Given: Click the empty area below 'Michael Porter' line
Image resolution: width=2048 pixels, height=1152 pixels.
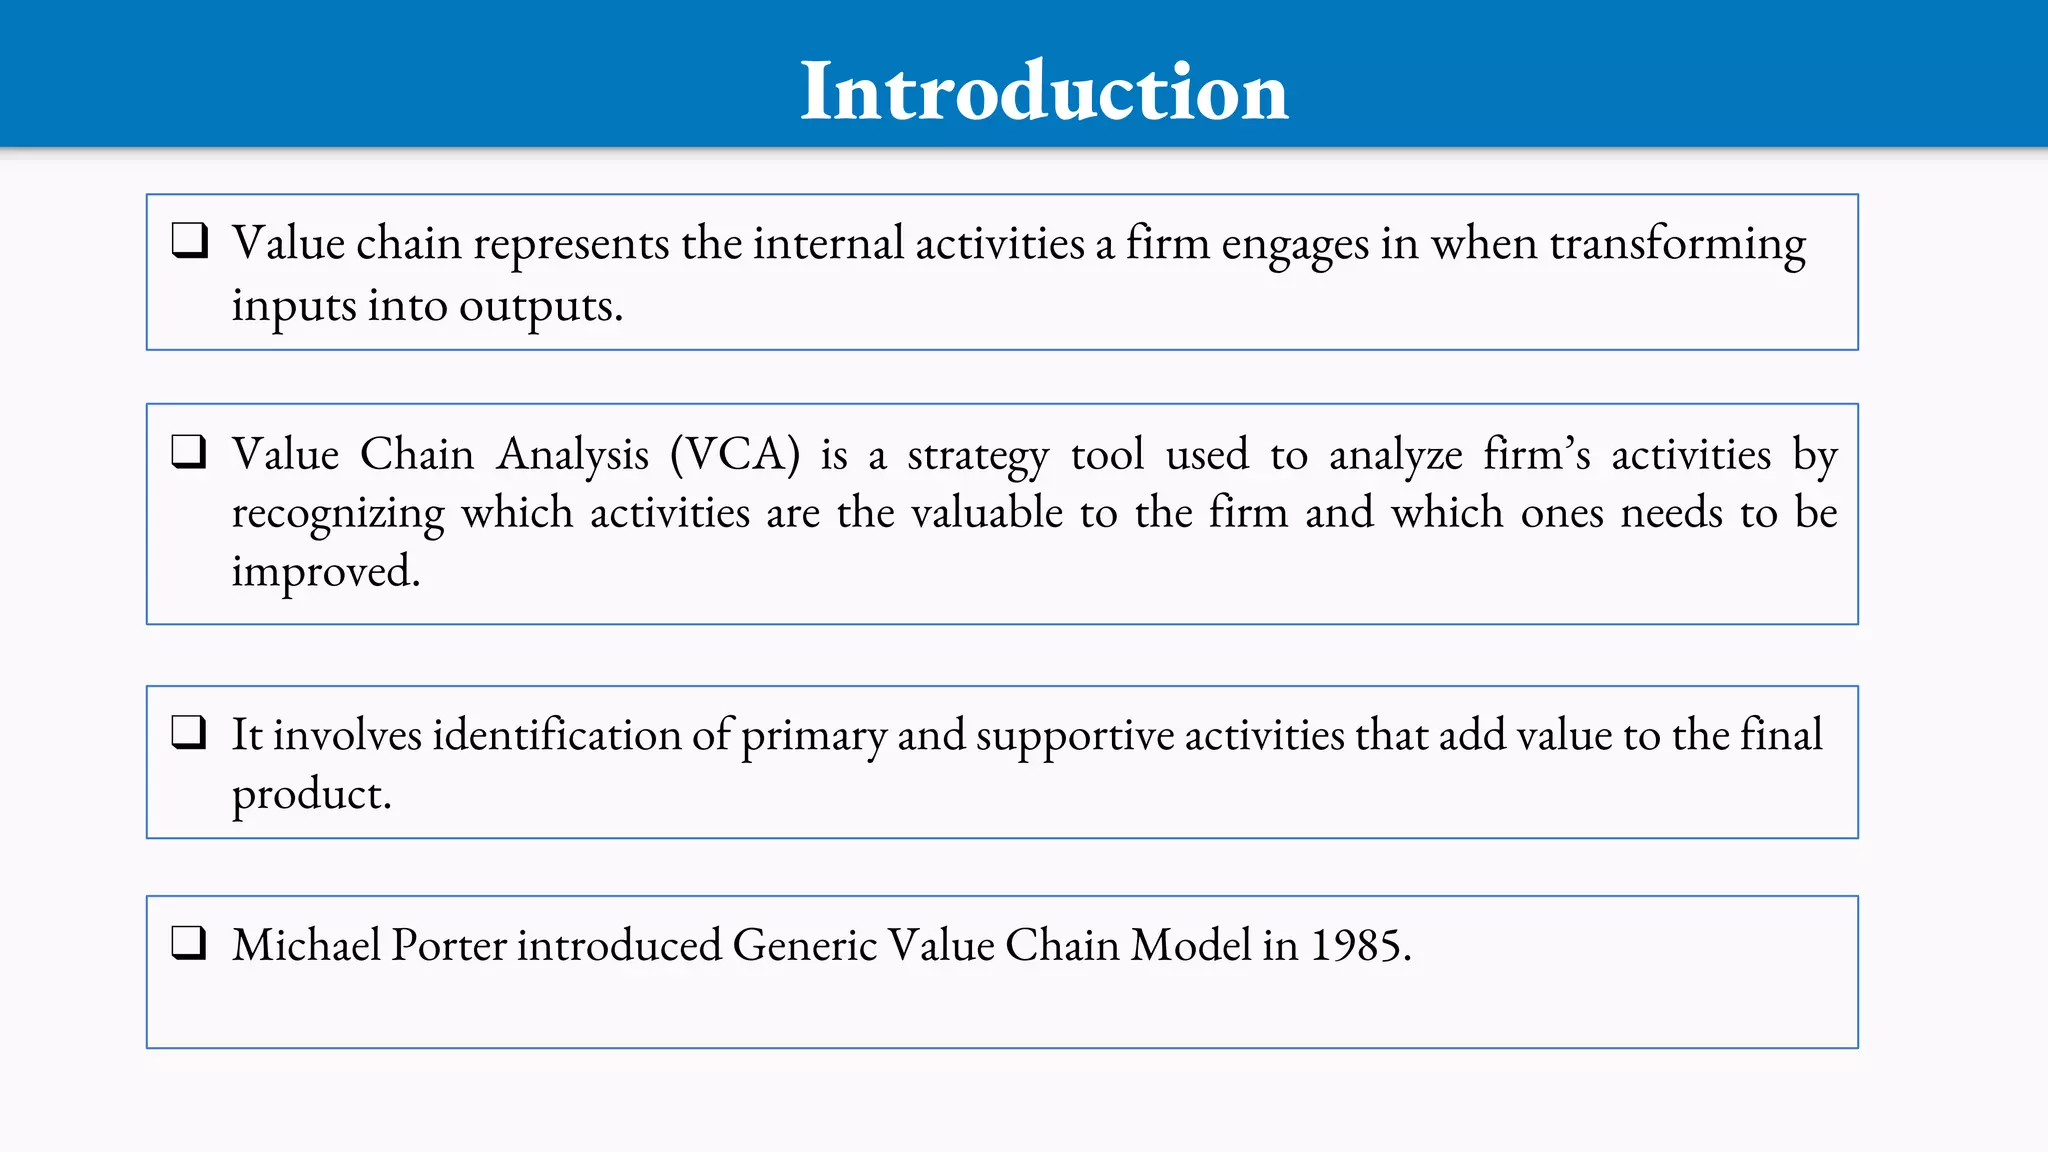Looking at the screenshot, I should [1000, 1010].
